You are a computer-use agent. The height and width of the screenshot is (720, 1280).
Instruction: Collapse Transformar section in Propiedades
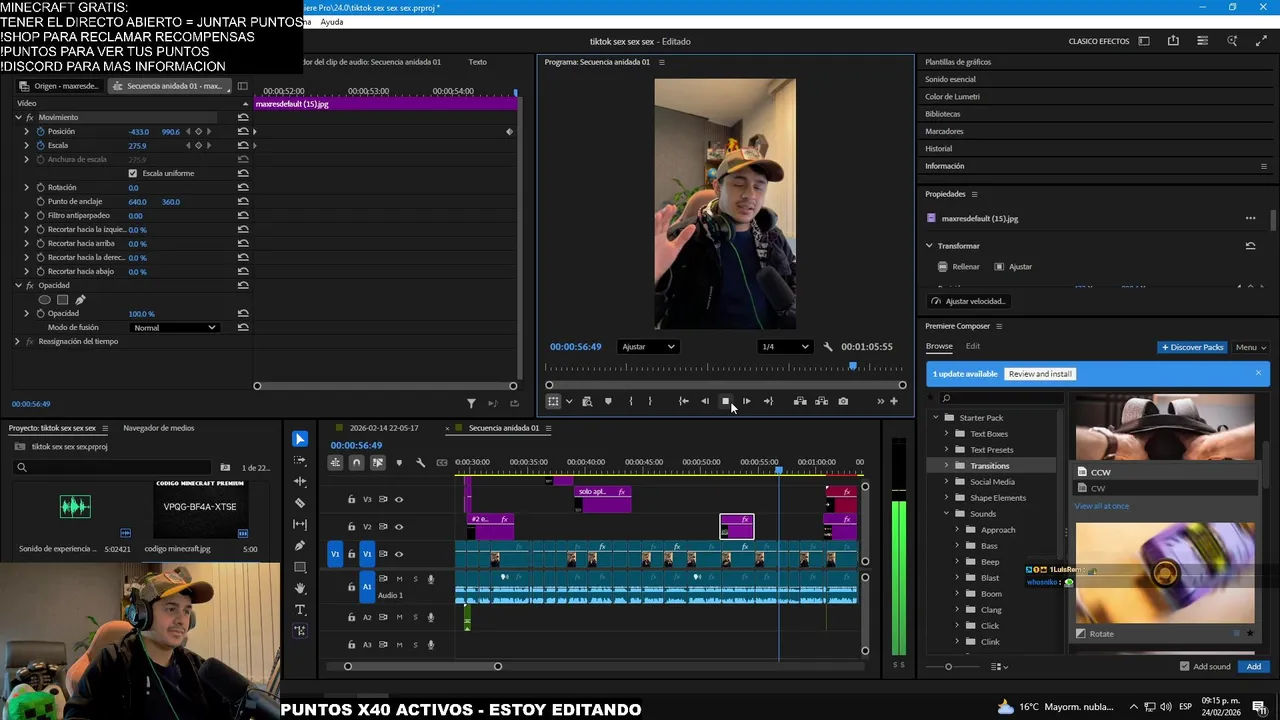[929, 246]
